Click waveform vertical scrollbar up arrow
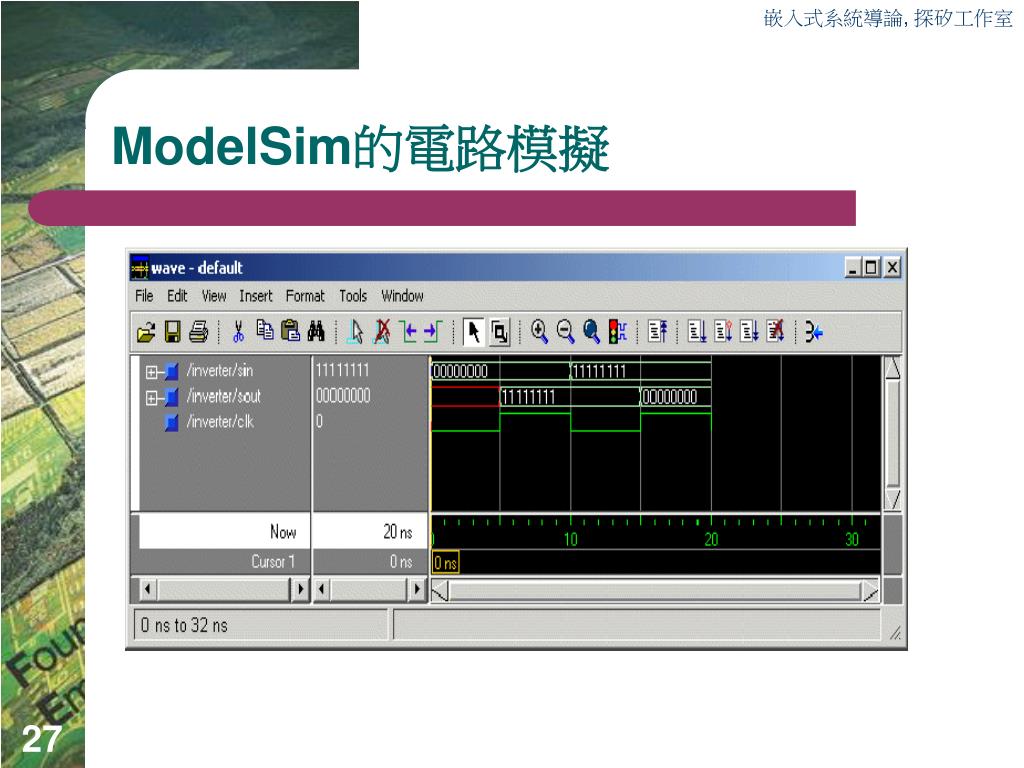 [x=893, y=368]
